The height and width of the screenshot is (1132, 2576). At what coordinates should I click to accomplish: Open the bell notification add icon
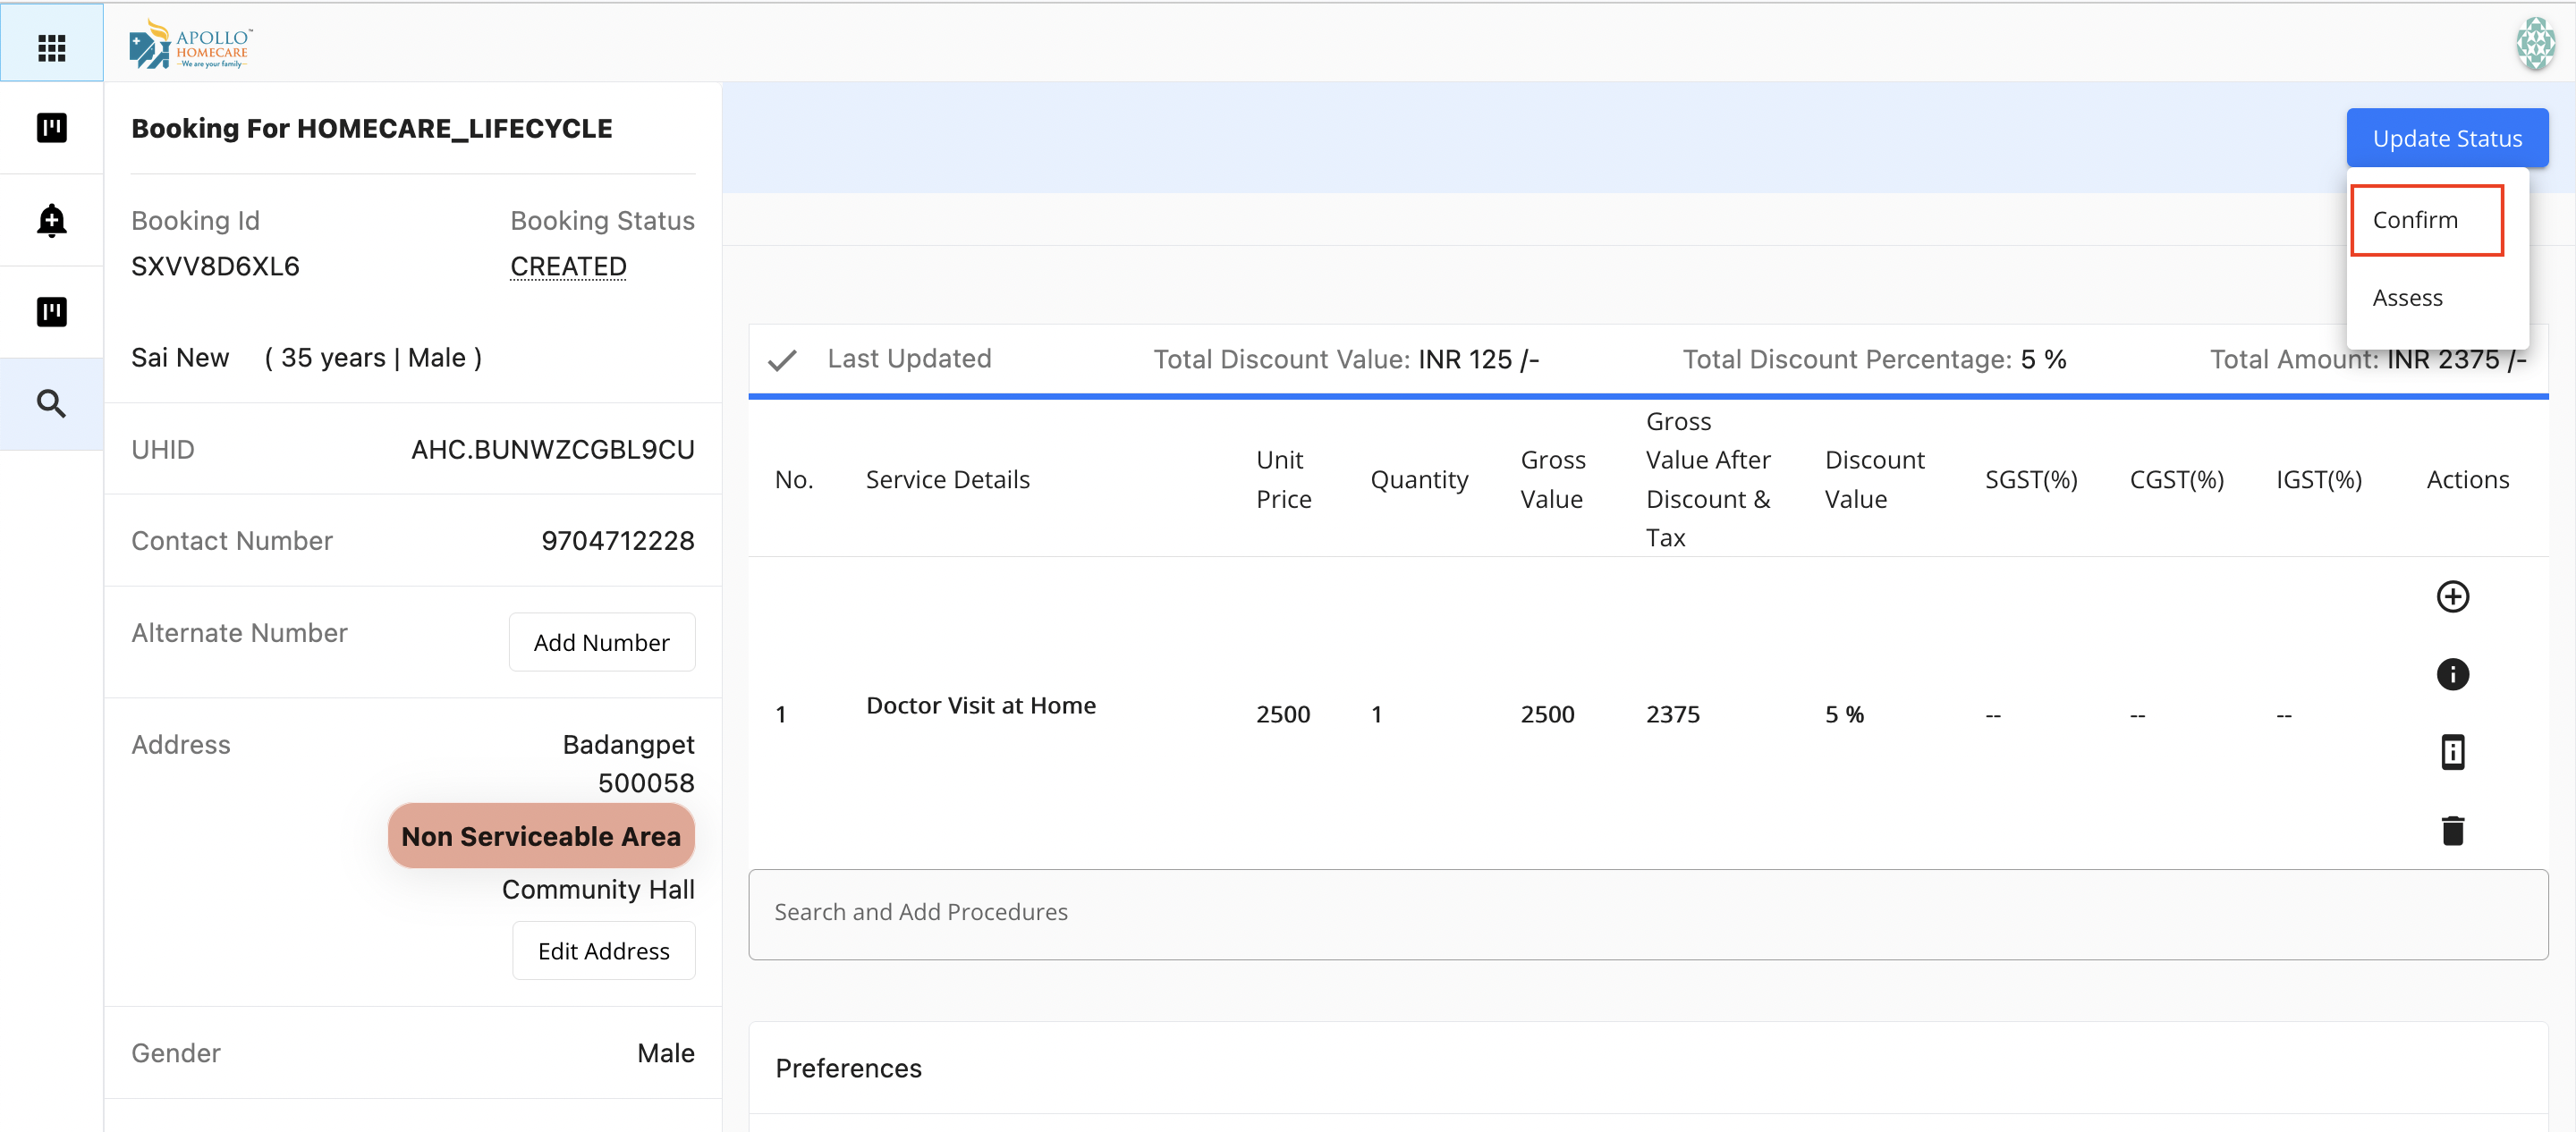[51, 220]
